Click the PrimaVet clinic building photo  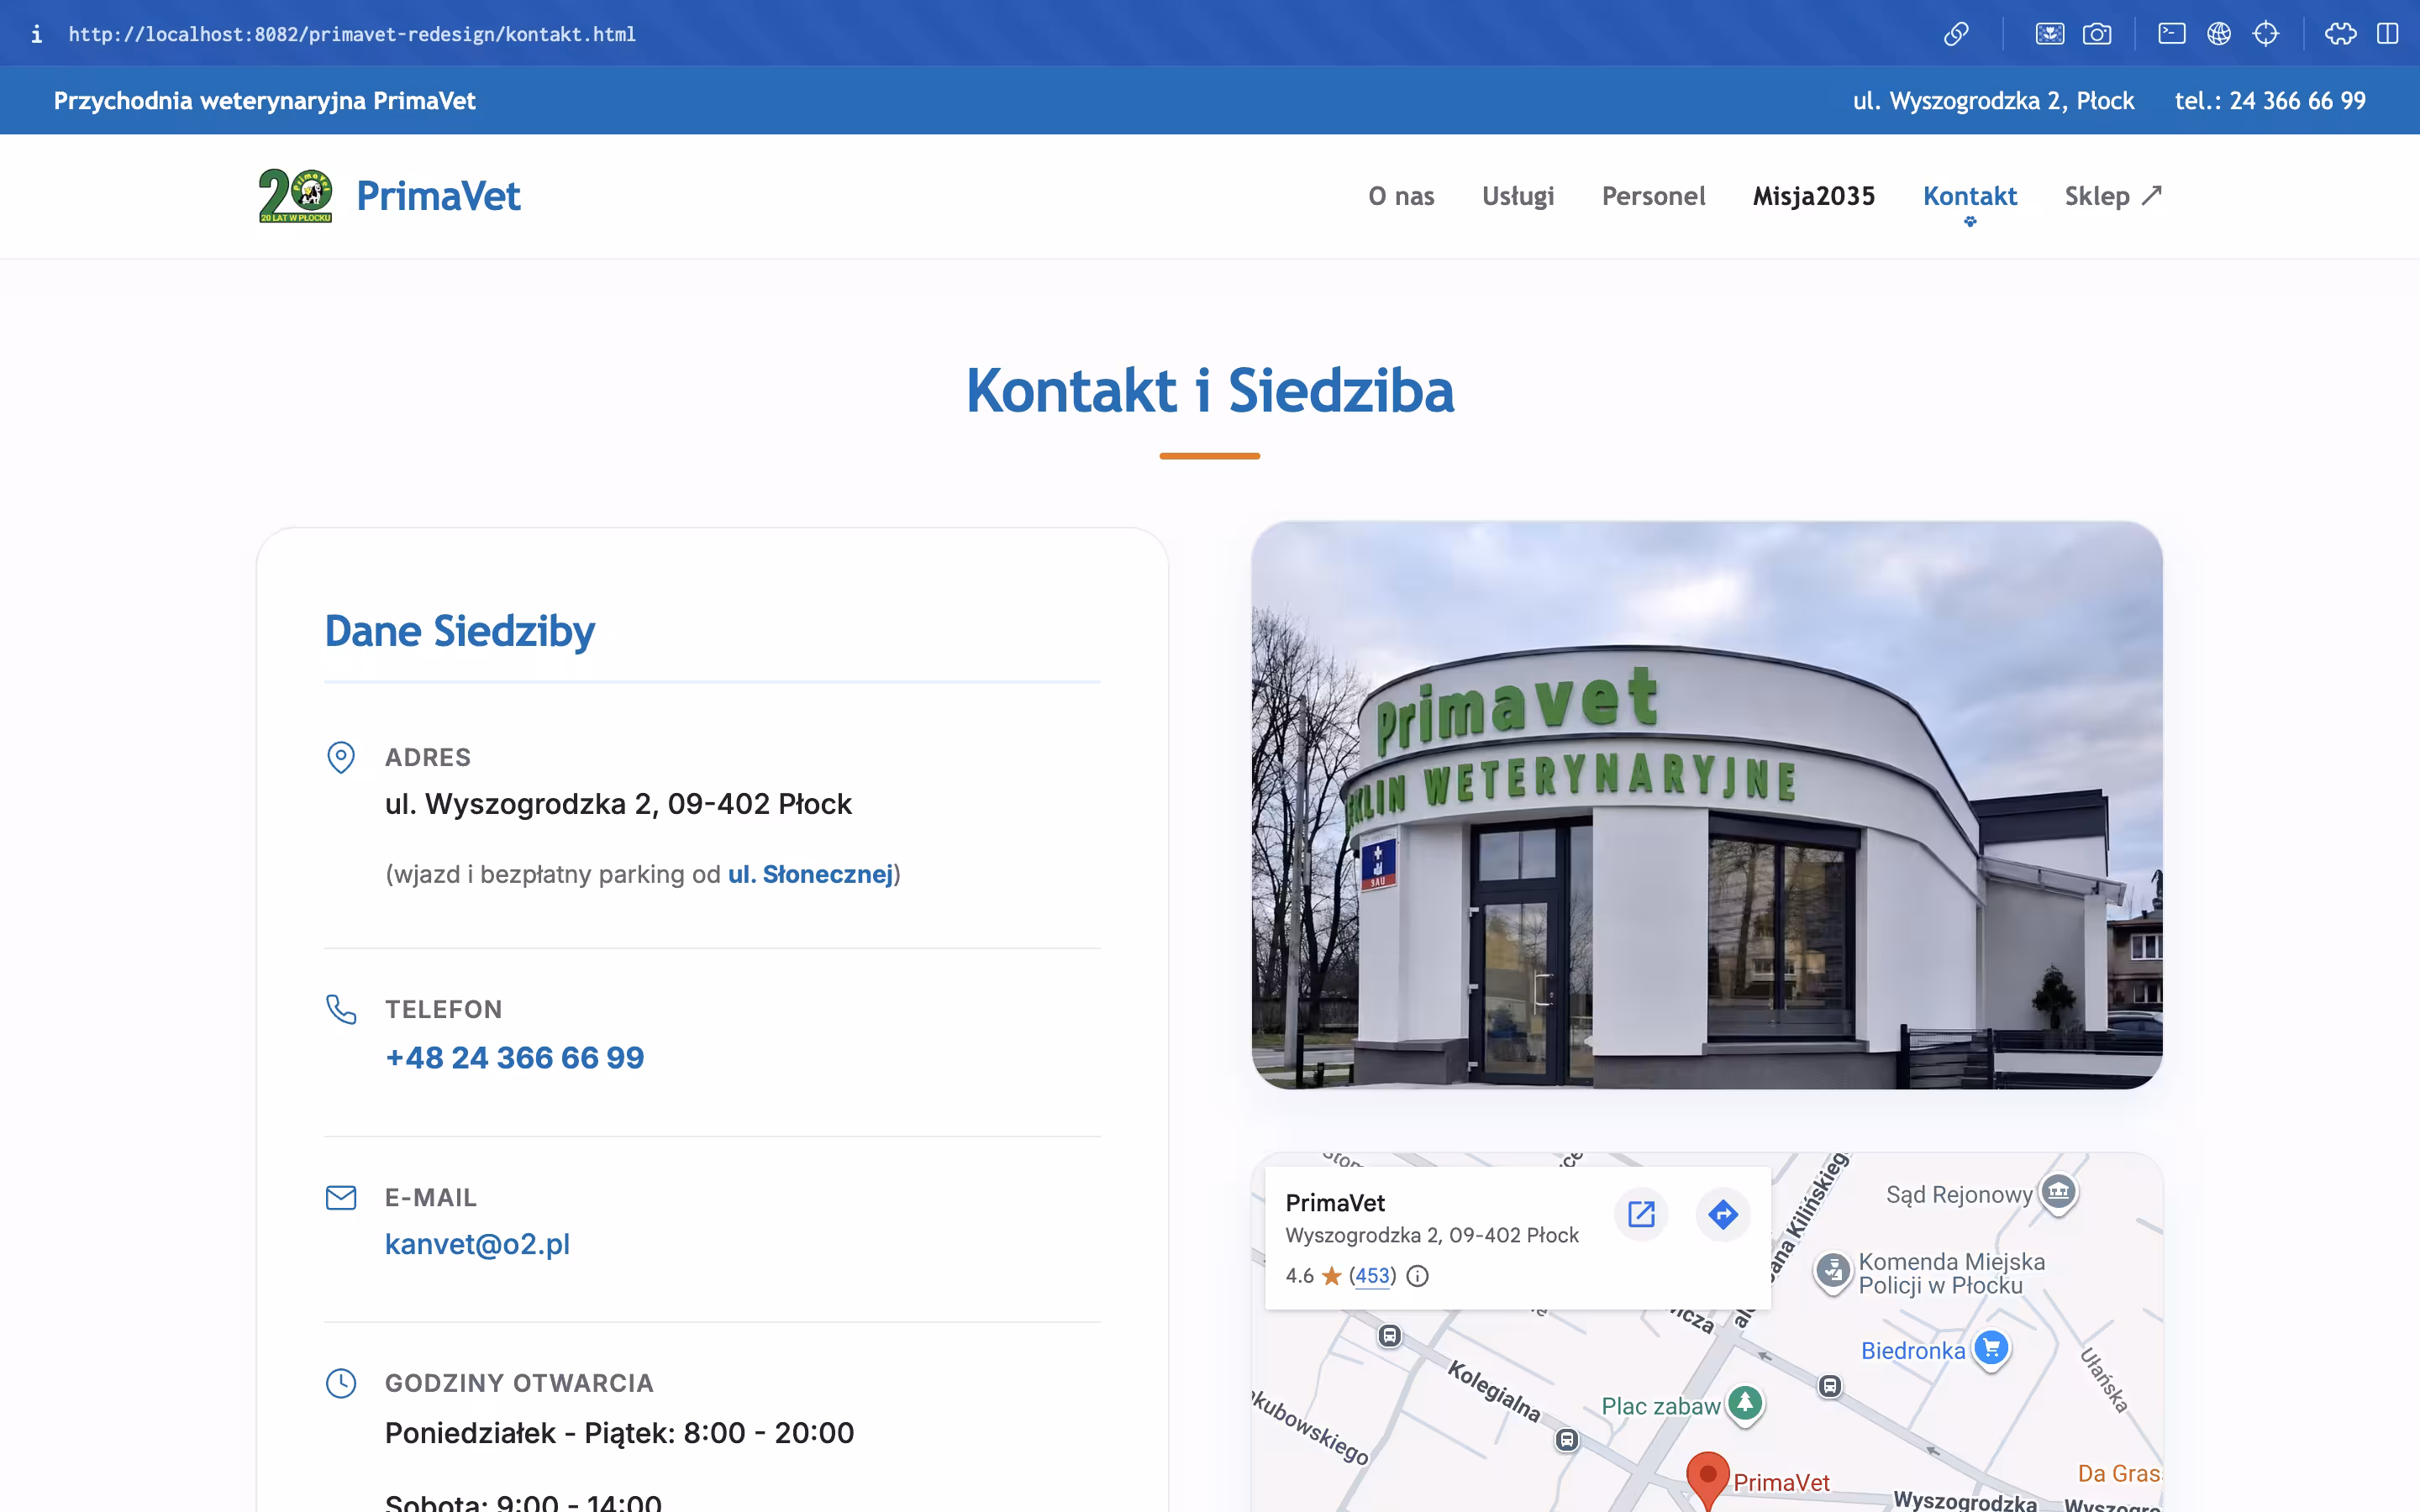[1707, 805]
